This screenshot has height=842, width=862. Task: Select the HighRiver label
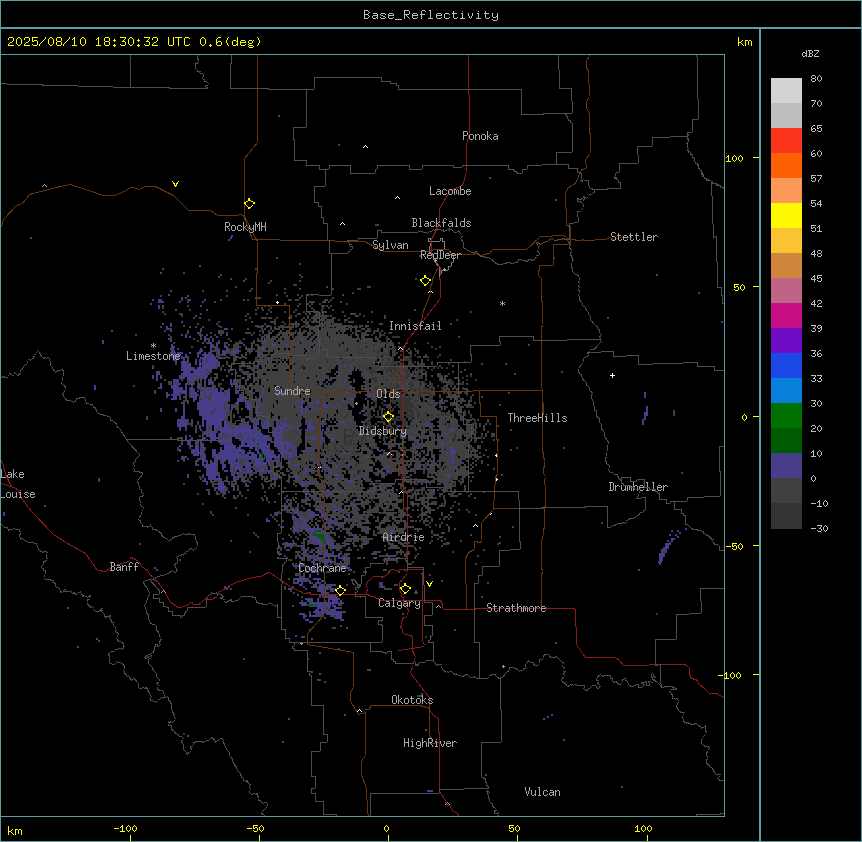click(430, 743)
